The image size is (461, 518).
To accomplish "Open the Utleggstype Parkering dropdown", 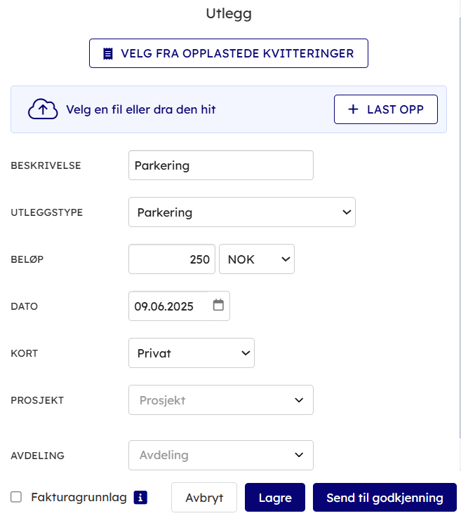I will (x=242, y=212).
